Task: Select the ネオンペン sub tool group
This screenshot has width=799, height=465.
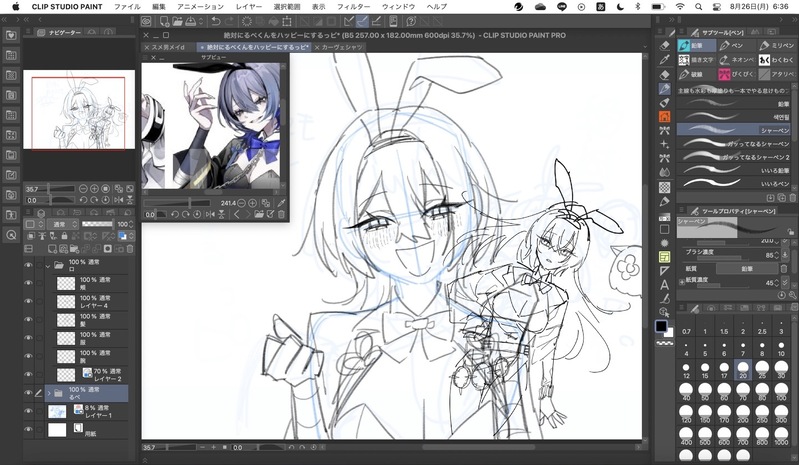Action: click(x=736, y=60)
